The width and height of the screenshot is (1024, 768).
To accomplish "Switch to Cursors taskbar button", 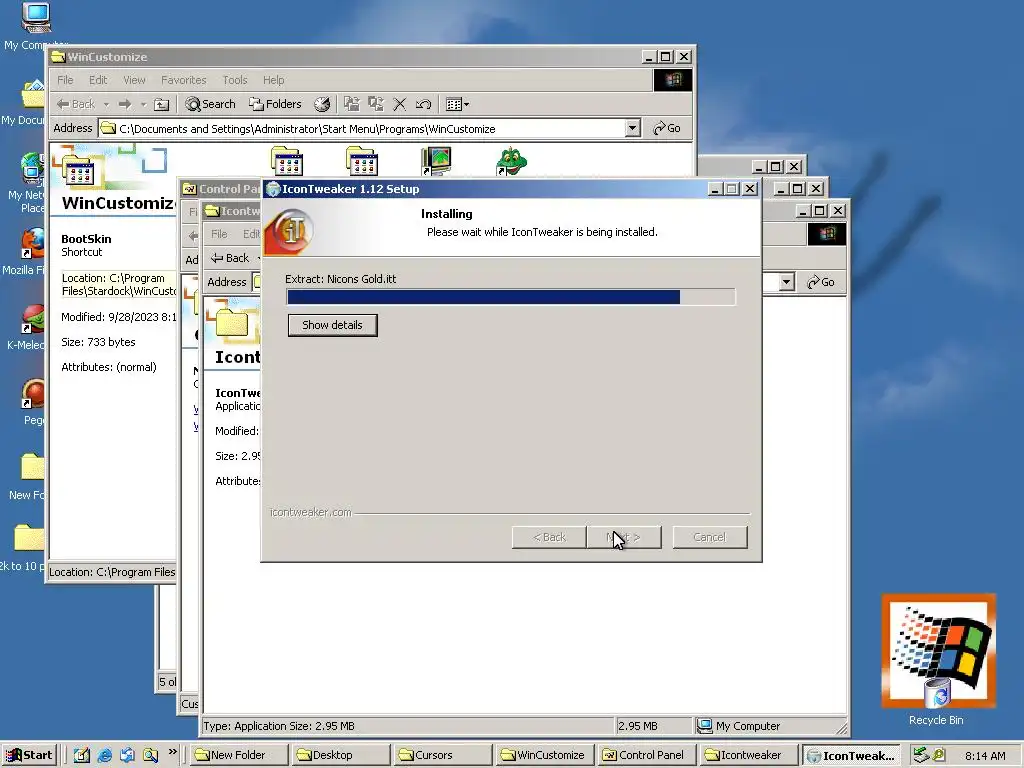I will (x=442, y=756).
